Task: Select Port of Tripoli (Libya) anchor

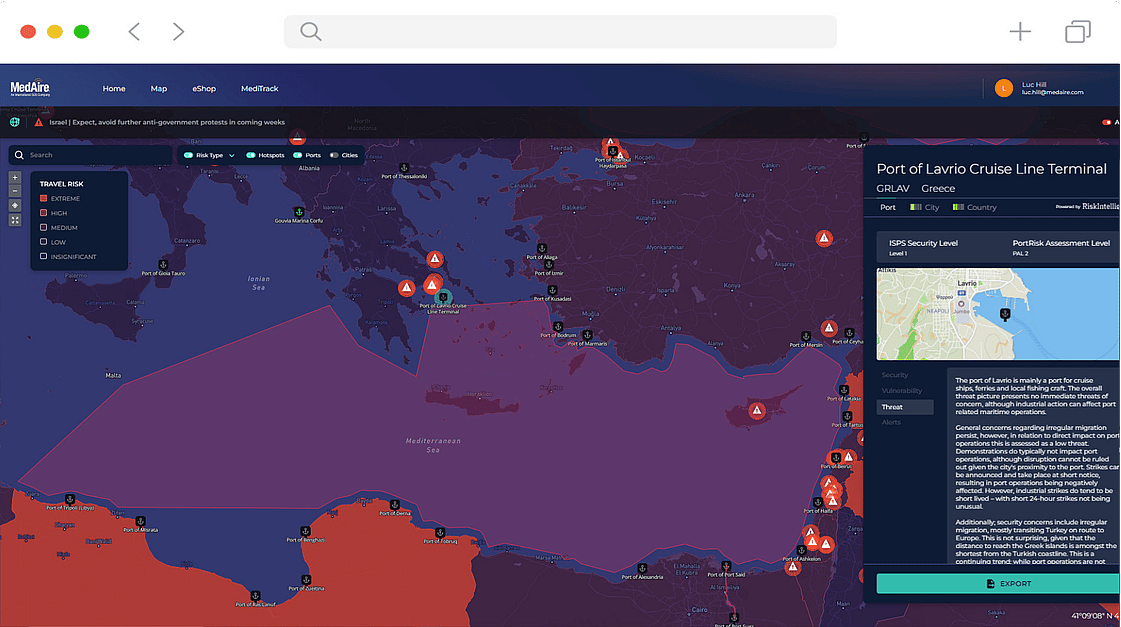Action: coord(69,499)
